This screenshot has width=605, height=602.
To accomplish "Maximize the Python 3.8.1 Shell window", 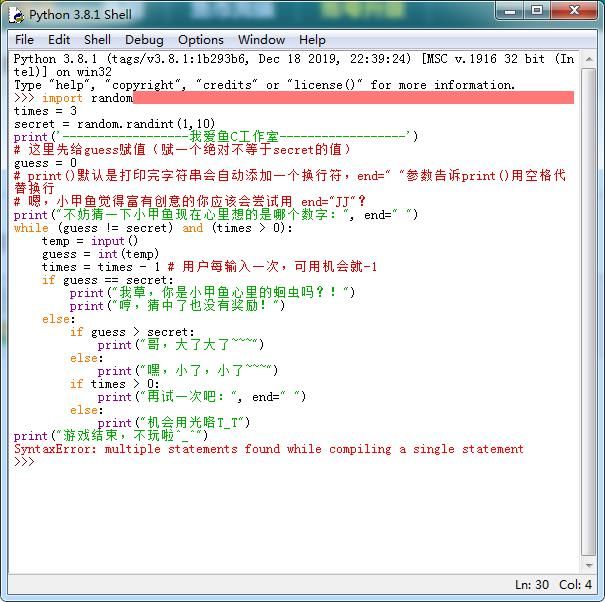I will [538, 12].
